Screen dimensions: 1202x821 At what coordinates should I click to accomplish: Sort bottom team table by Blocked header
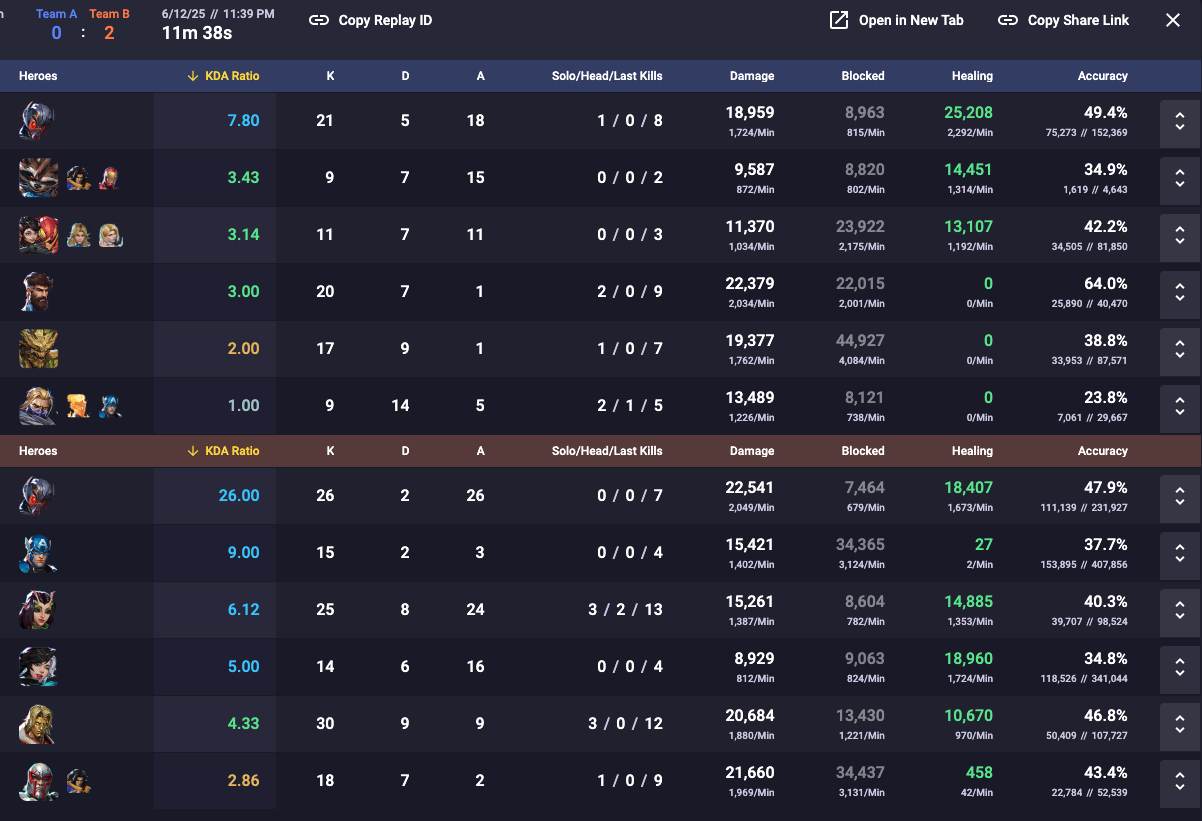pyautogui.click(x=863, y=451)
